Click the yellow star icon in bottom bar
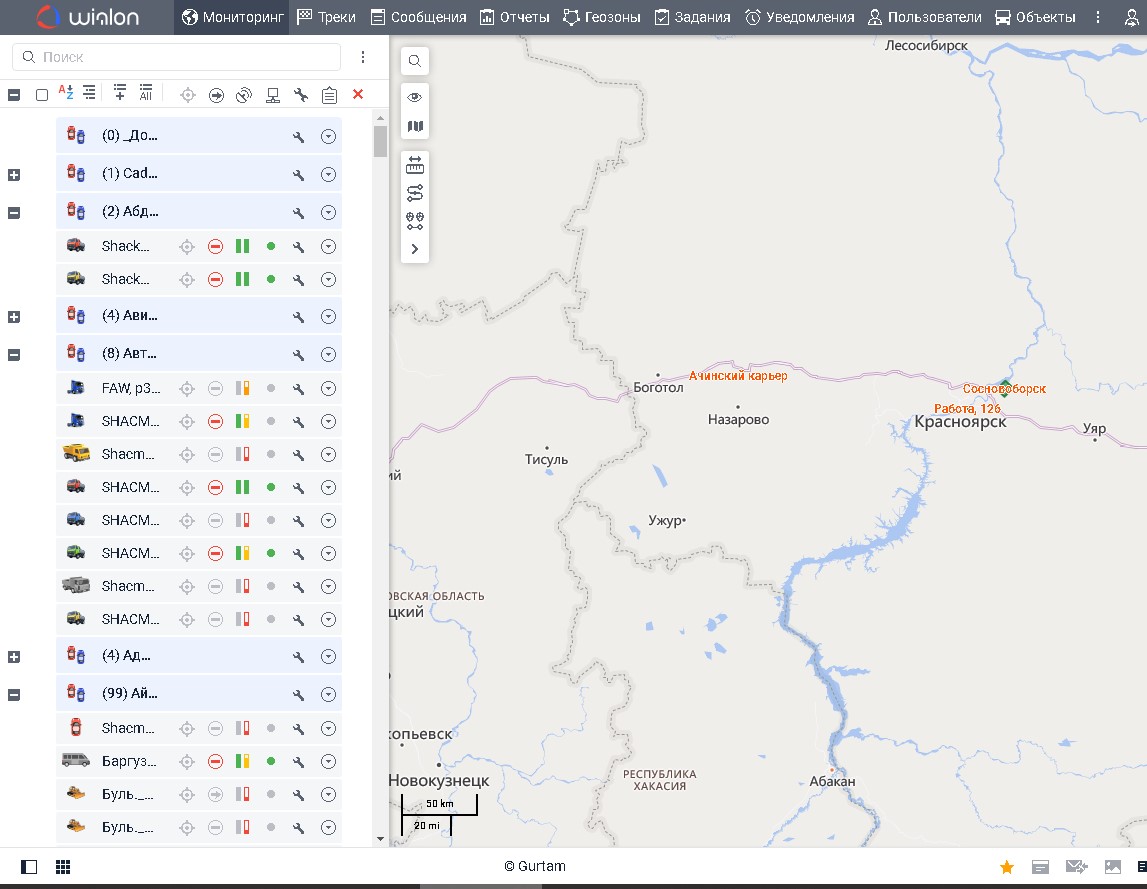Screen dimensions: 1147x889 click(1007, 867)
